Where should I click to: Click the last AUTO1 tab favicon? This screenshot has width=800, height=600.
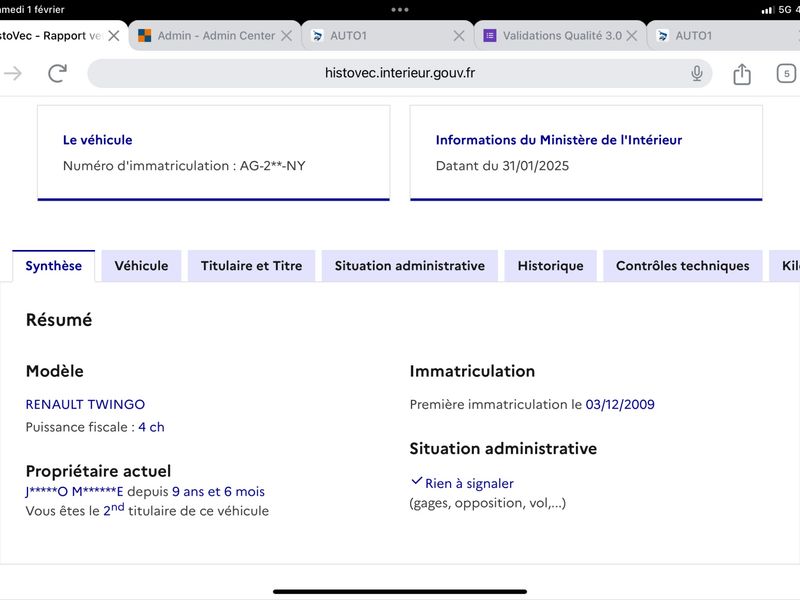tap(663, 36)
